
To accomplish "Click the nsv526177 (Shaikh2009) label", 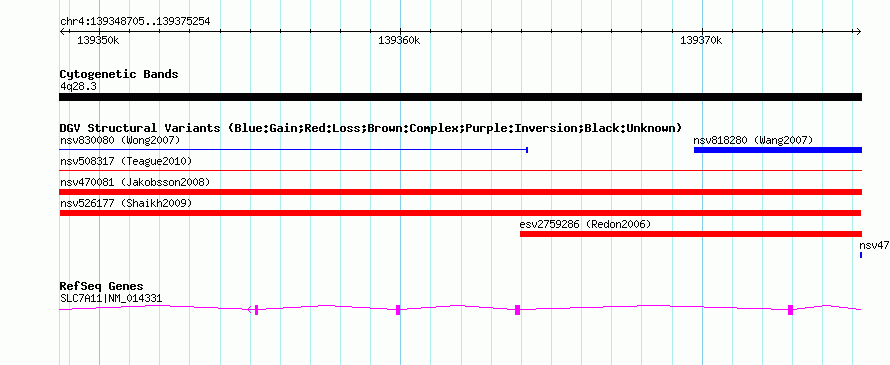I will pos(126,203).
